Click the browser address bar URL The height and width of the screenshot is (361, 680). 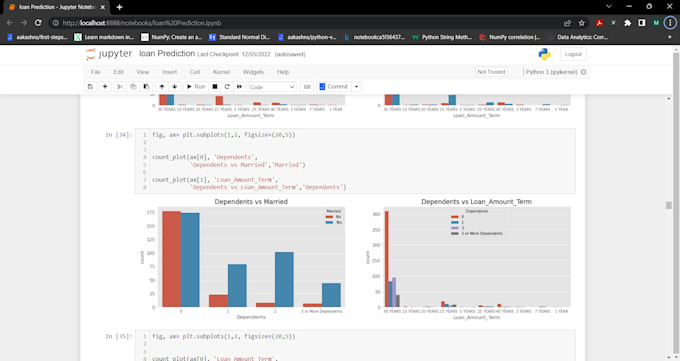click(142, 23)
